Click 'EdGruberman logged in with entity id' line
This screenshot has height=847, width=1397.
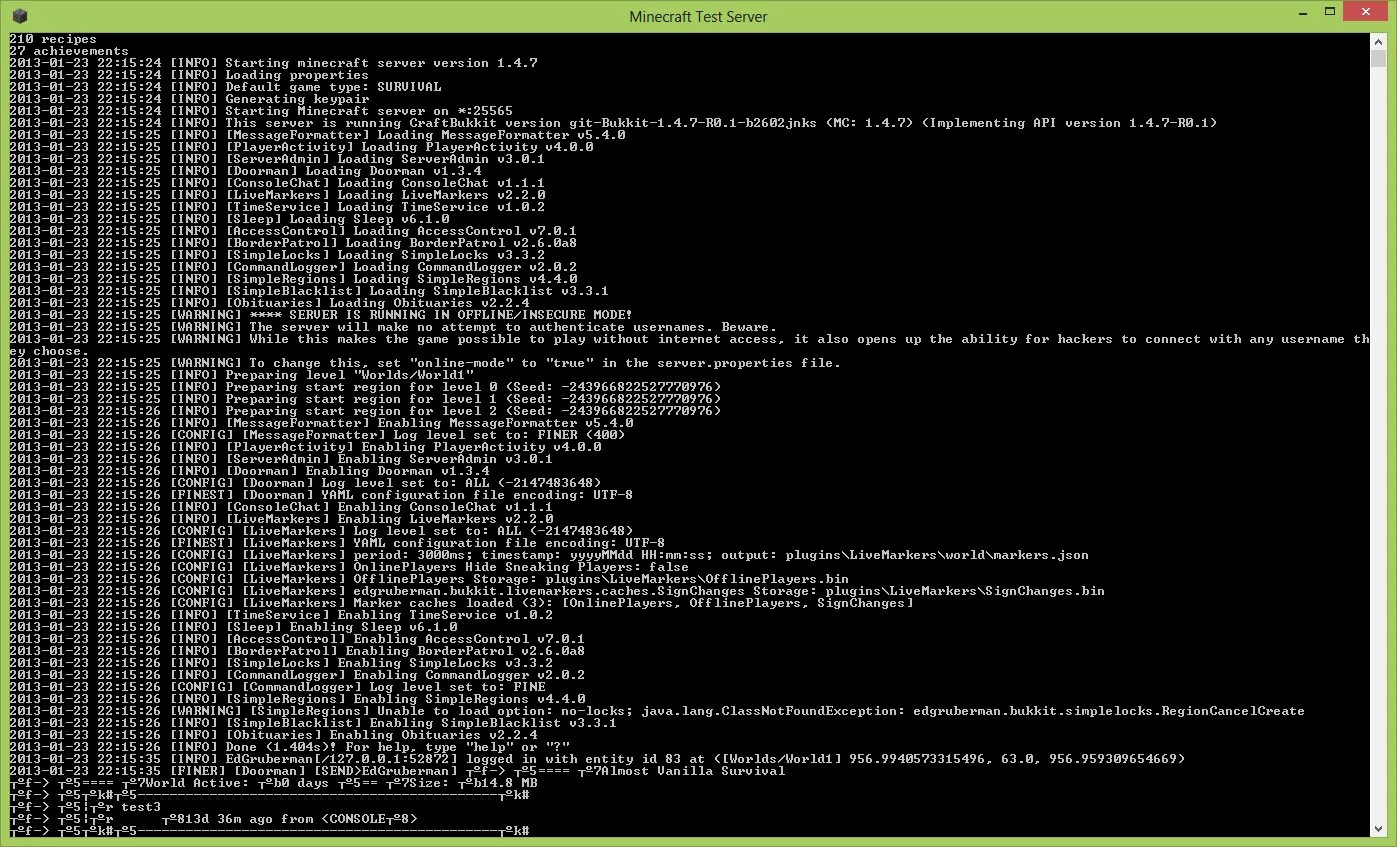coord(598,759)
